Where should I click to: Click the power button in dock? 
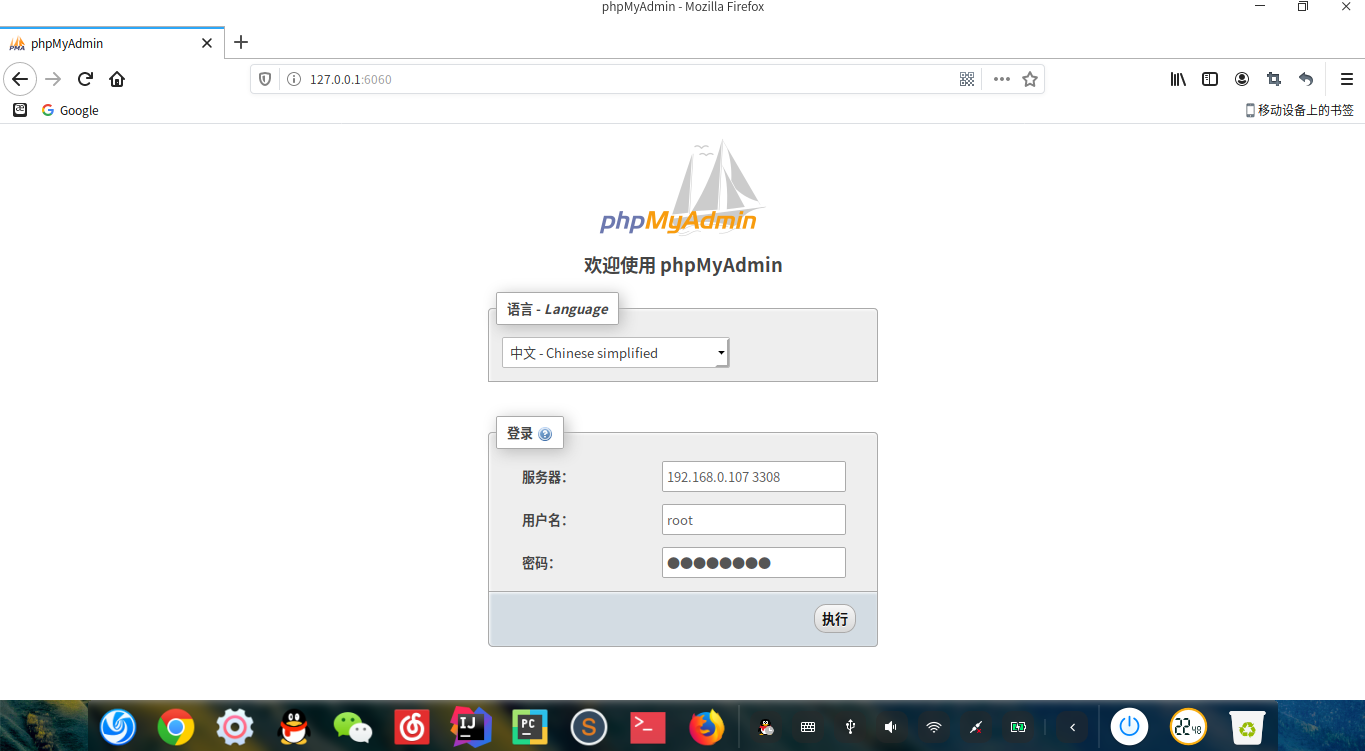[1129, 727]
